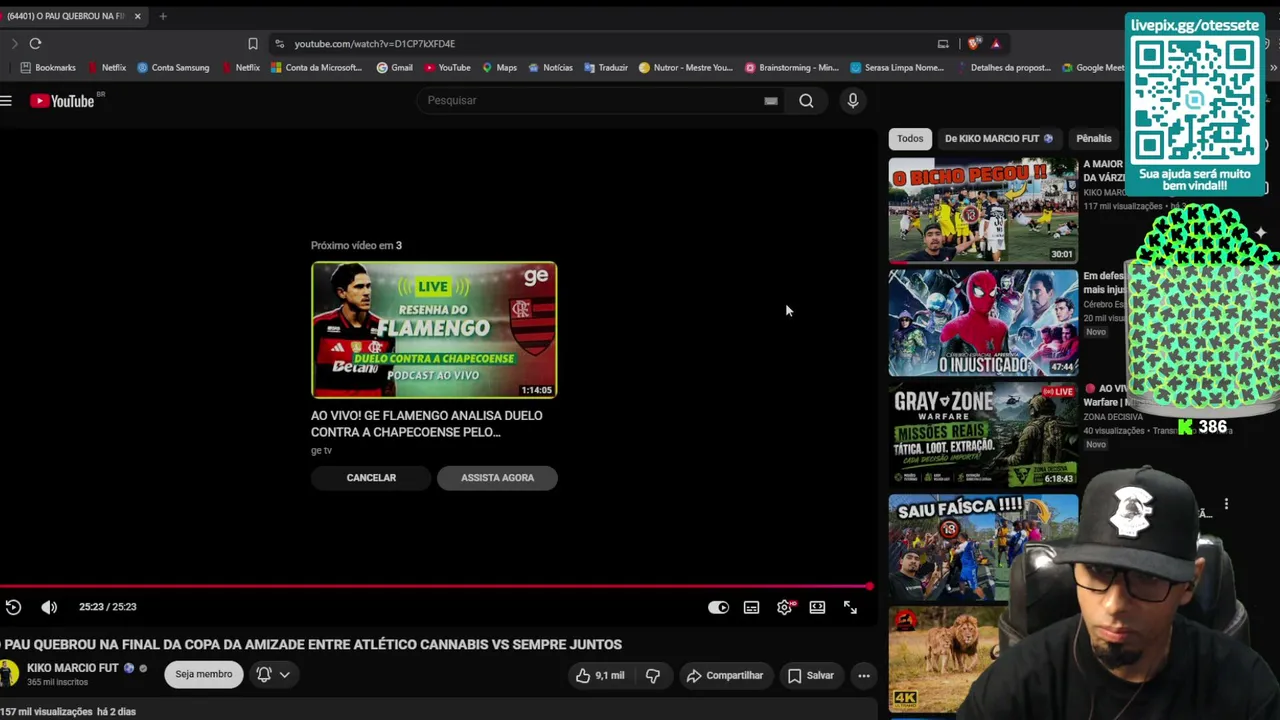This screenshot has width=1280, height=720.
Task: Open the SAIU FAÍSCA video thumbnail
Action: (x=983, y=548)
